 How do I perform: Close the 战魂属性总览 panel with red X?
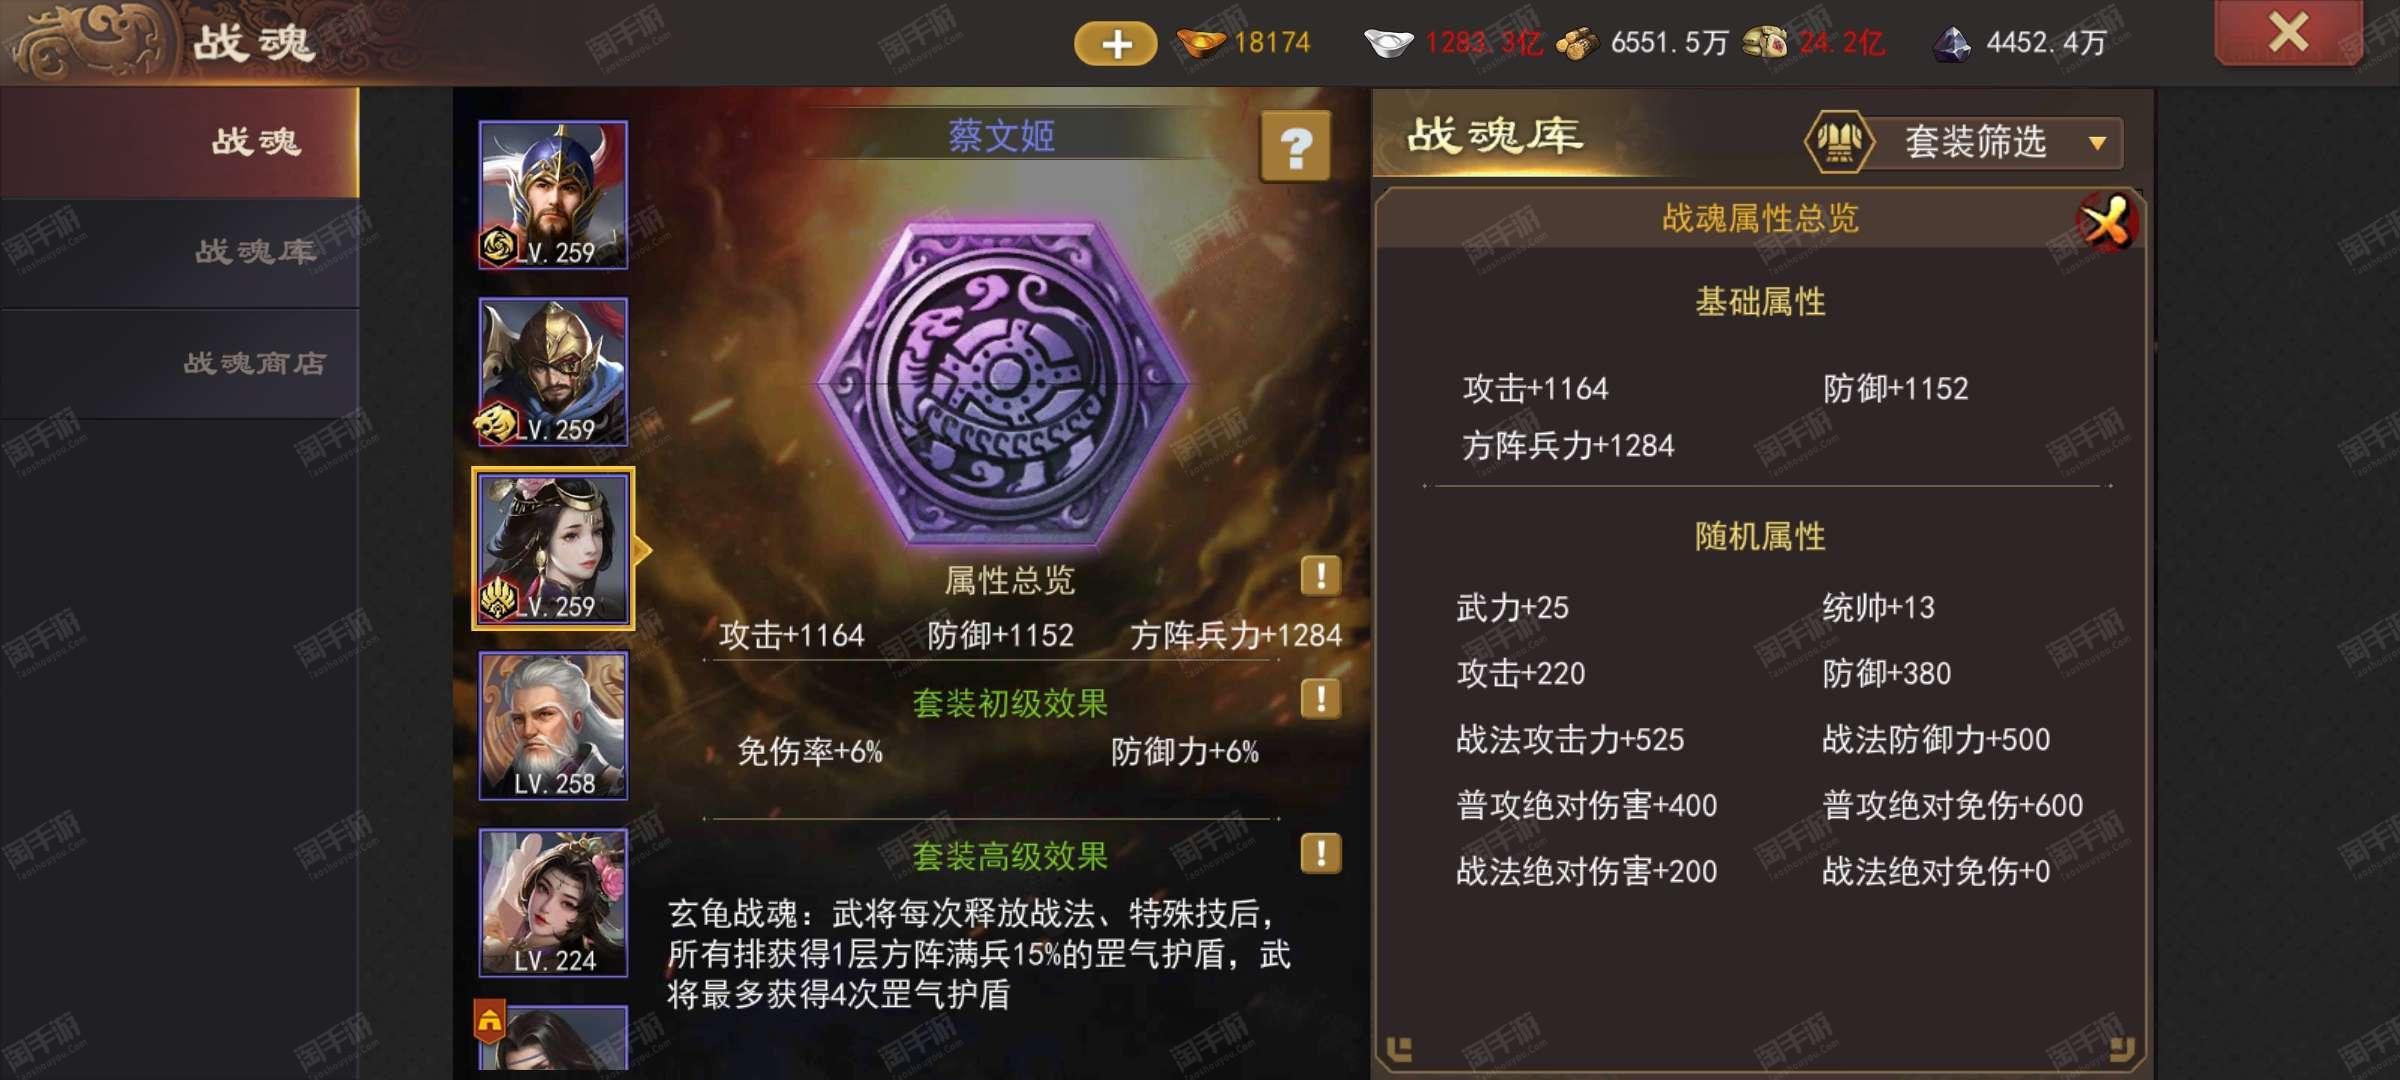coord(2107,221)
